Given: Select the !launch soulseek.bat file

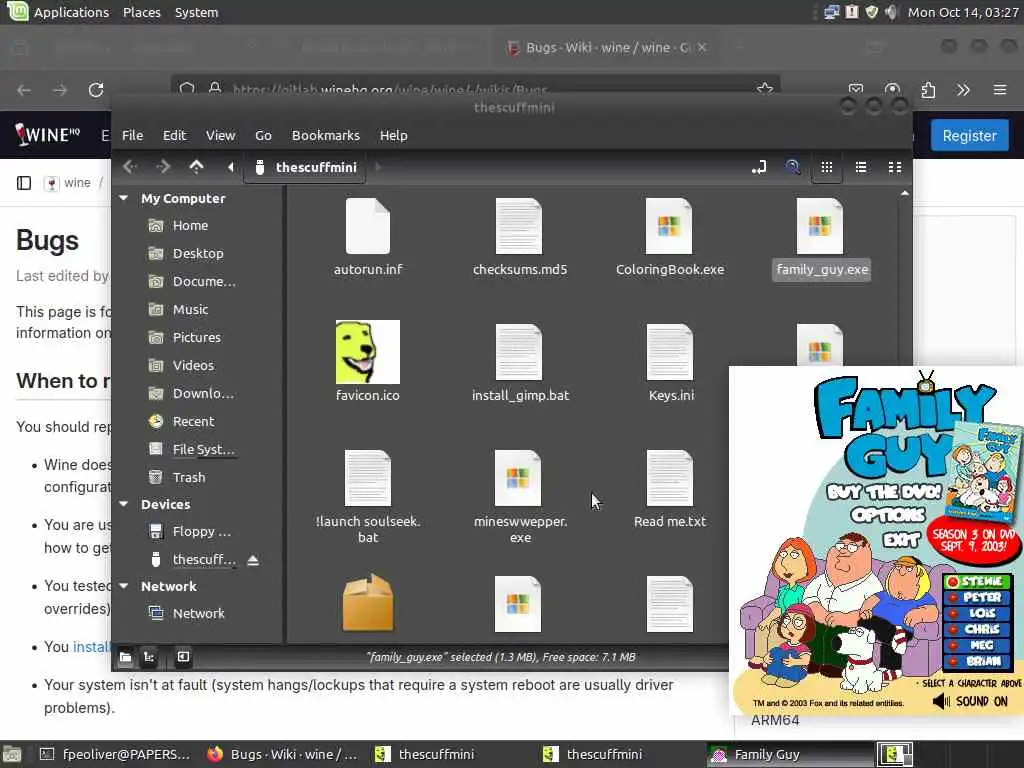Looking at the screenshot, I should 368,478.
